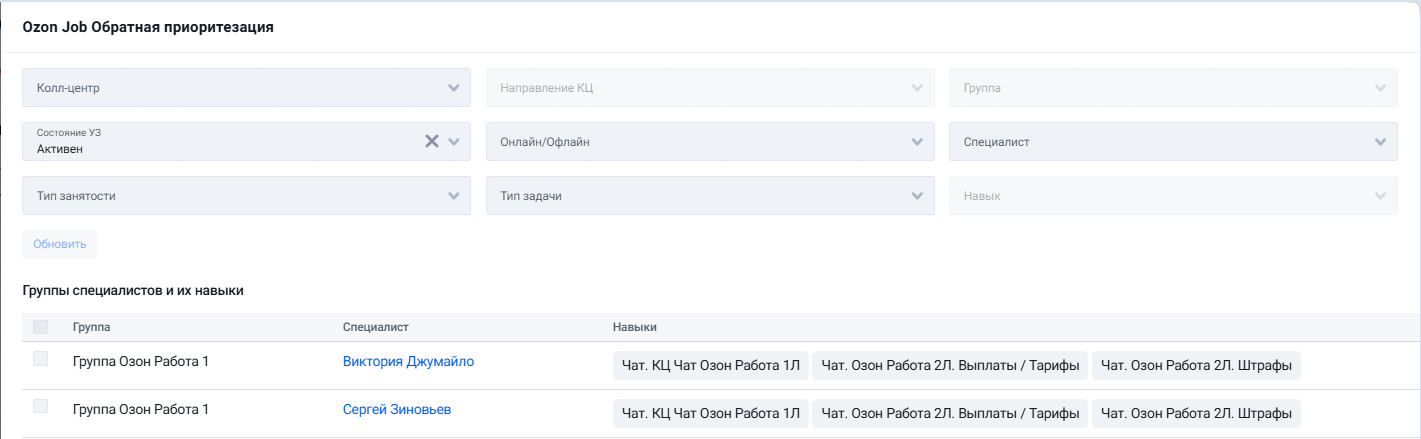
Task: Expand the Тип занятости chevron arrow
Action: (454, 195)
